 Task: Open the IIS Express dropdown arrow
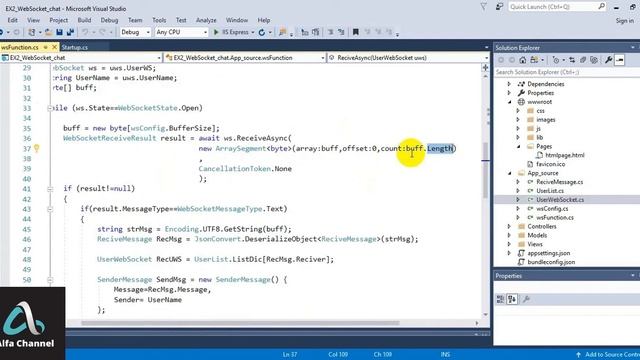[x=253, y=32]
